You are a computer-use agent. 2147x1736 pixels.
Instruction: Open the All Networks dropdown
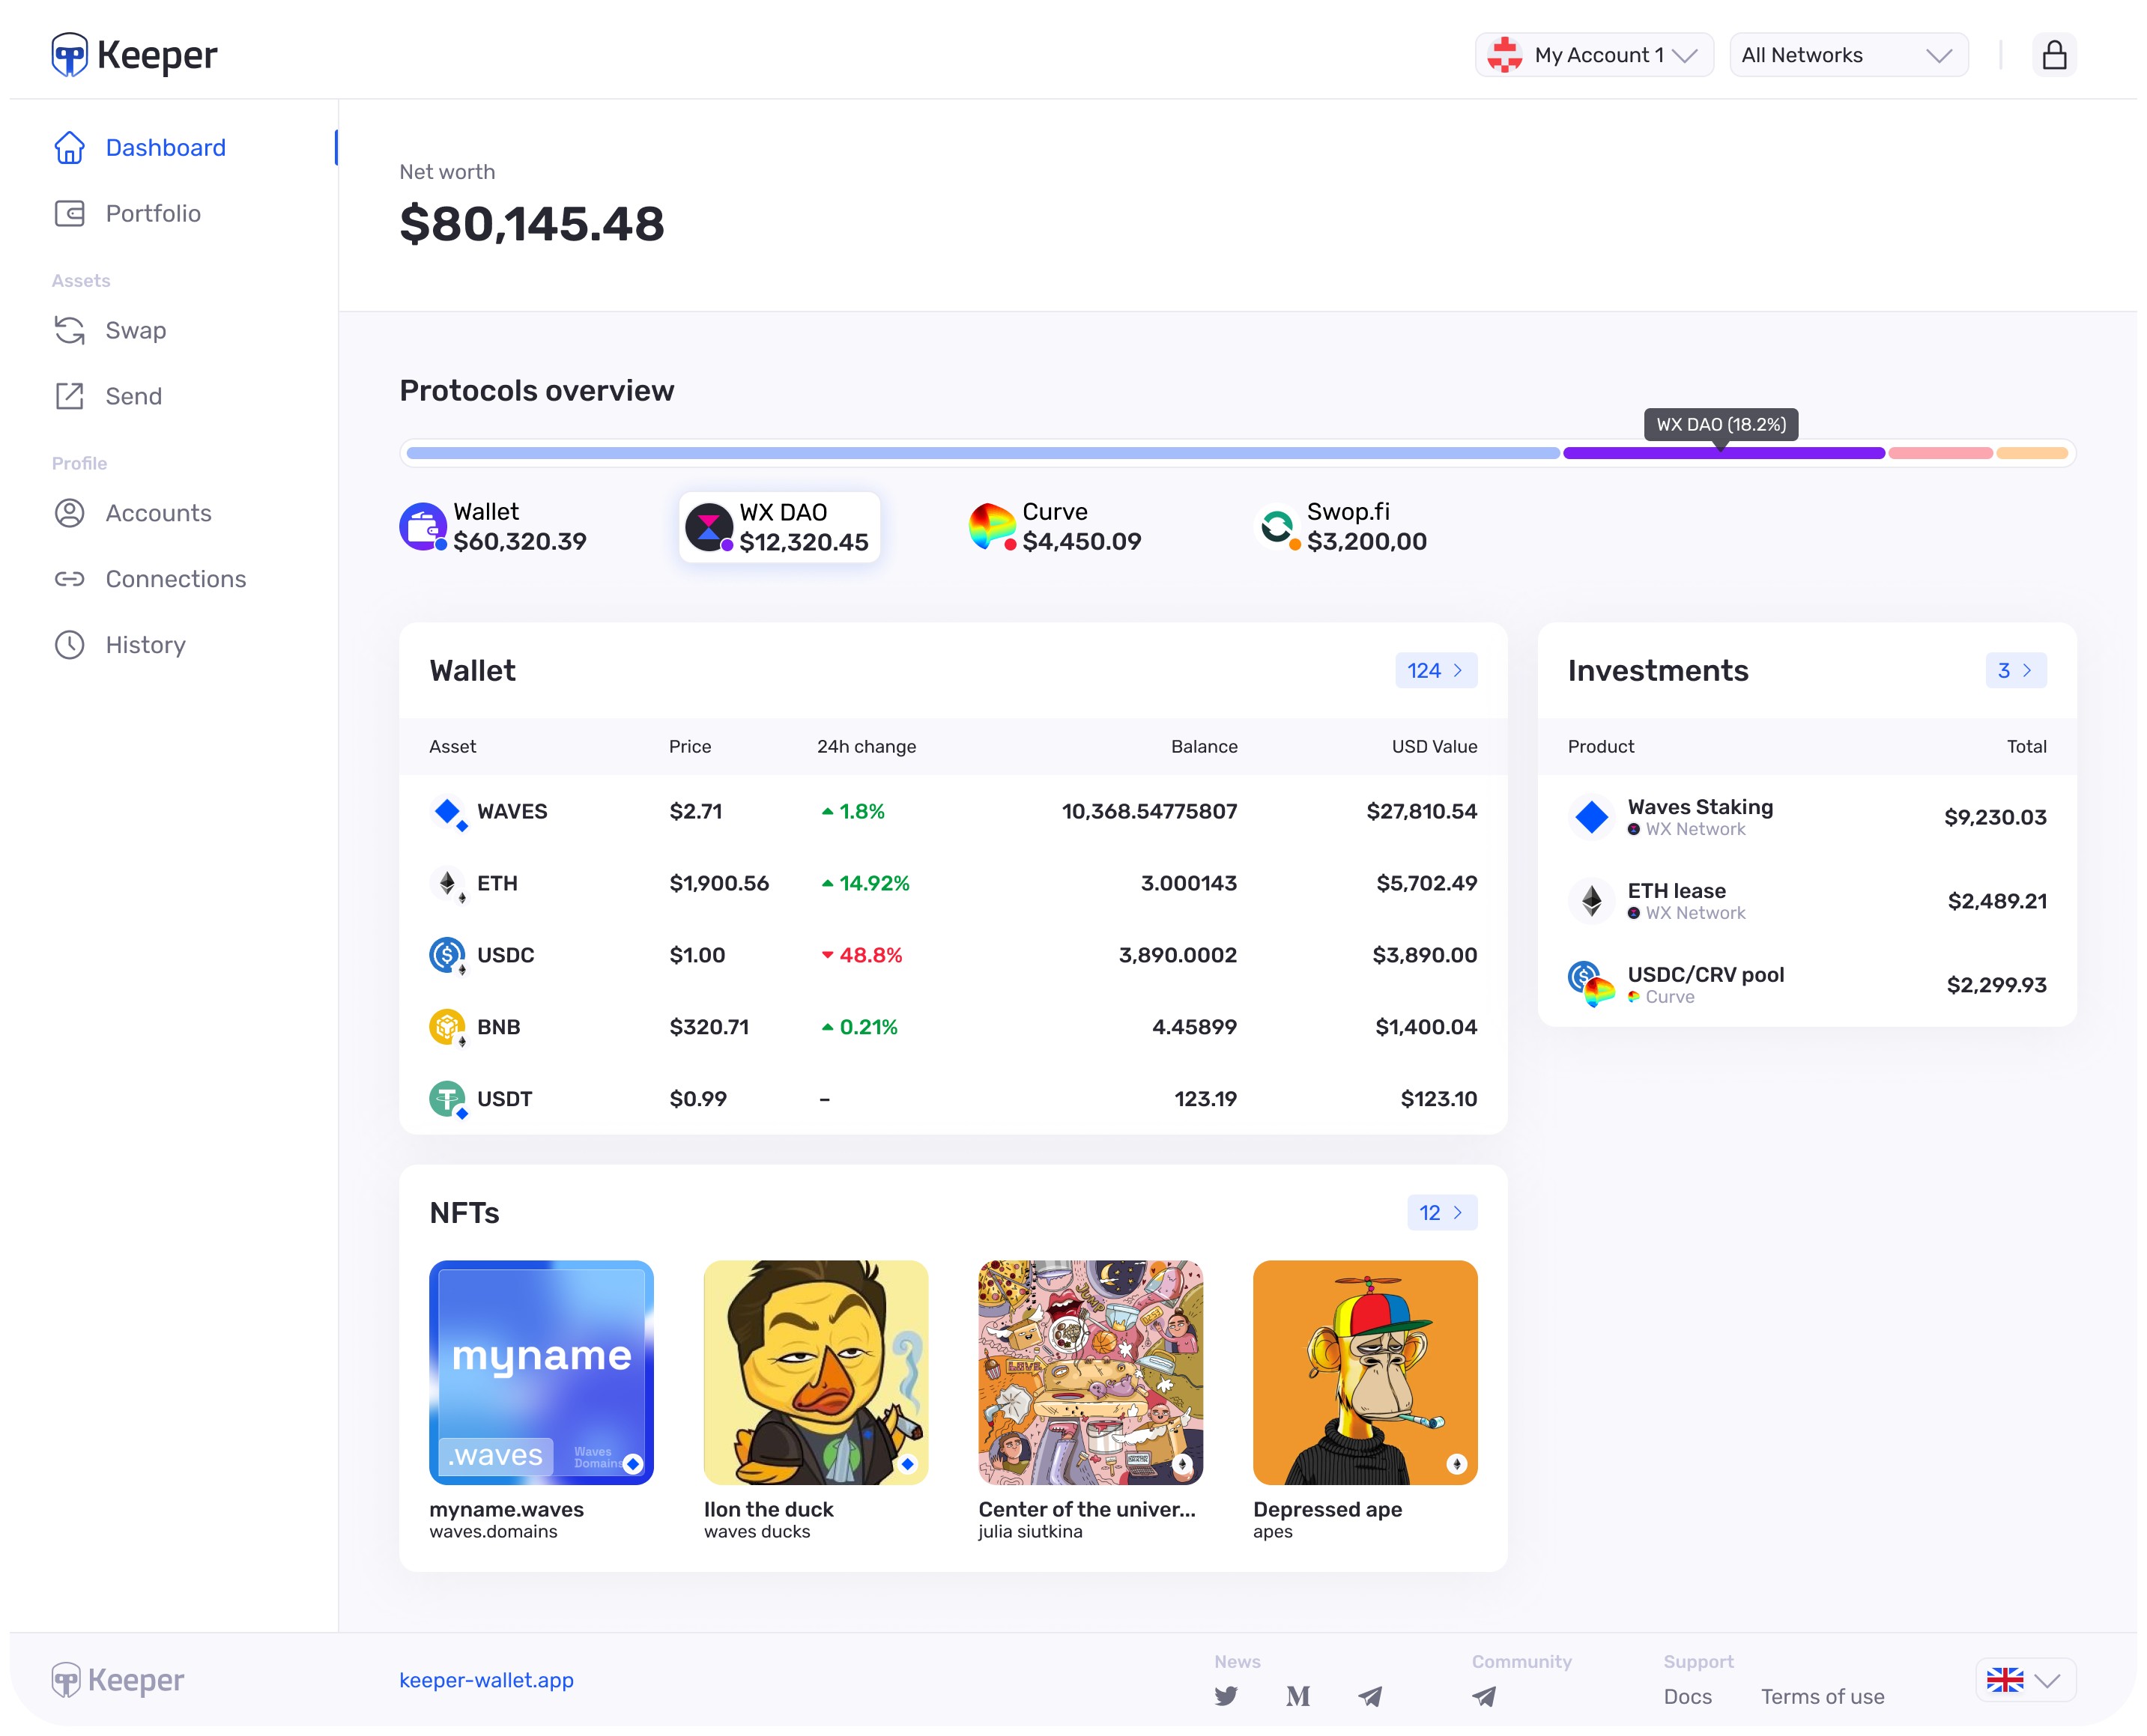(1848, 55)
